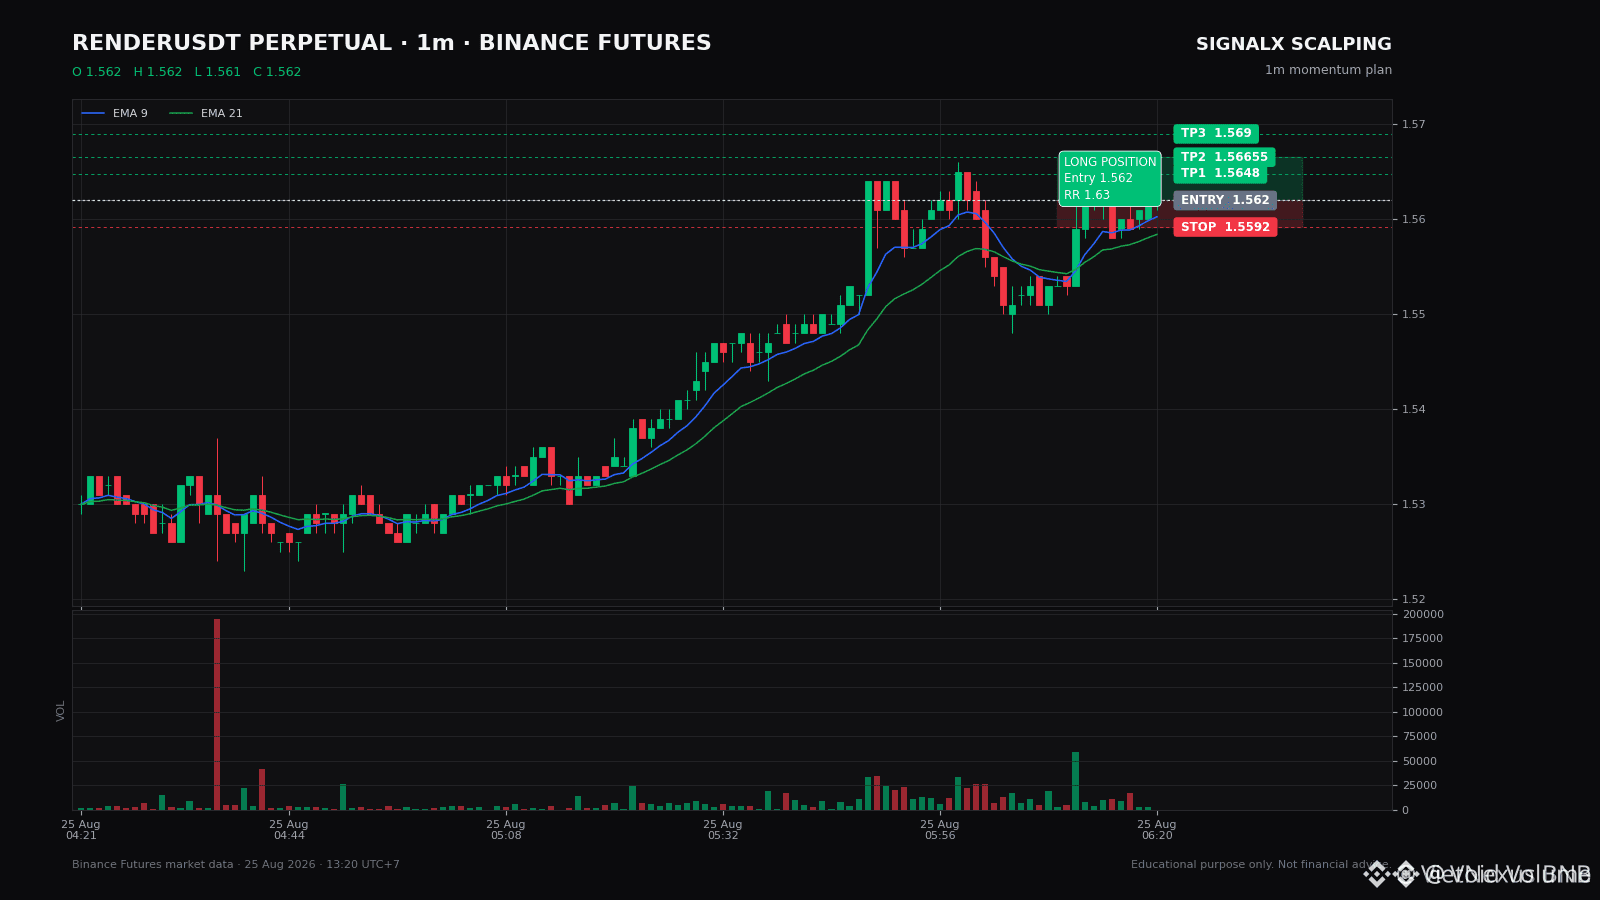Click the 25000 volume axis tick
The height and width of the screenshot is (900, 1600).
(x=1419, y=786)
